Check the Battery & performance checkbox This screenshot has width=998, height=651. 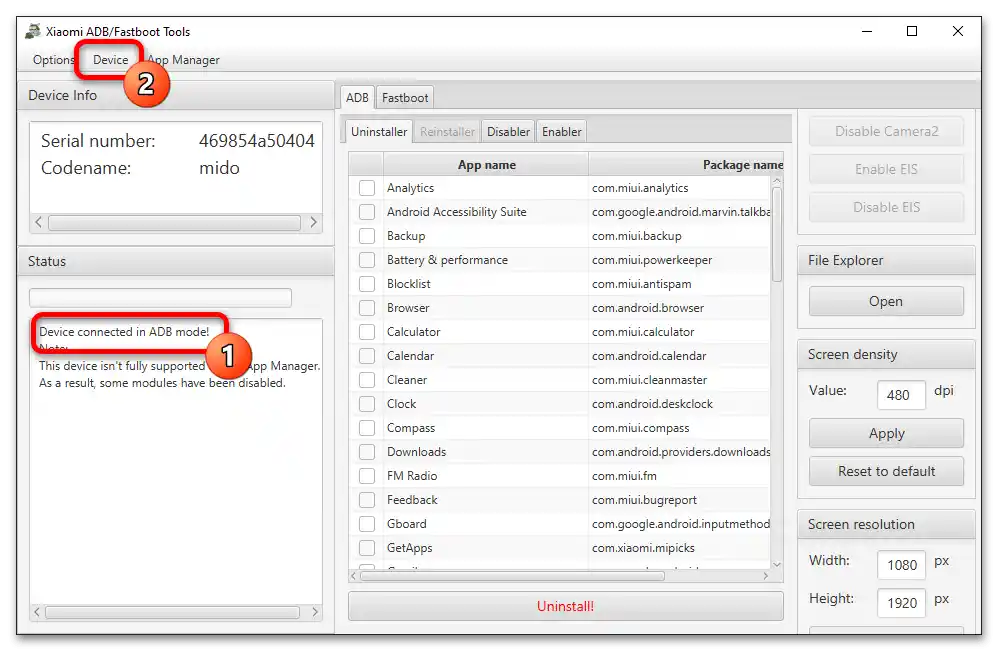367,260
